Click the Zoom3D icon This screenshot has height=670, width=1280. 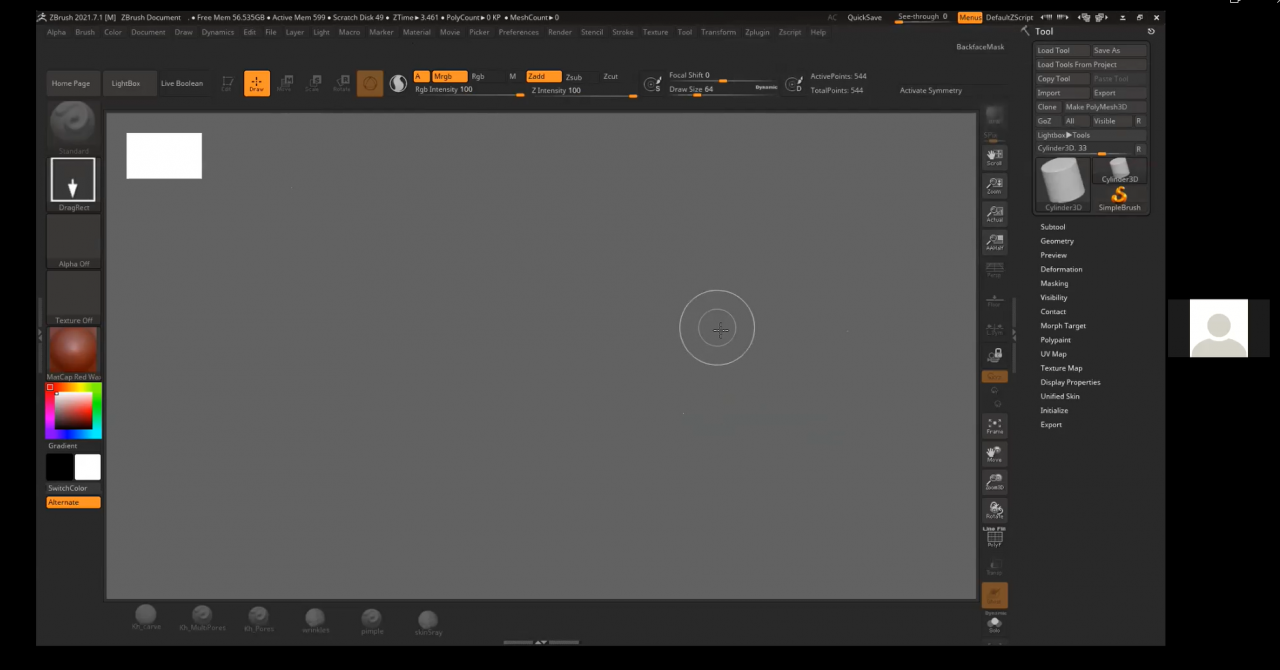[994, 482]
